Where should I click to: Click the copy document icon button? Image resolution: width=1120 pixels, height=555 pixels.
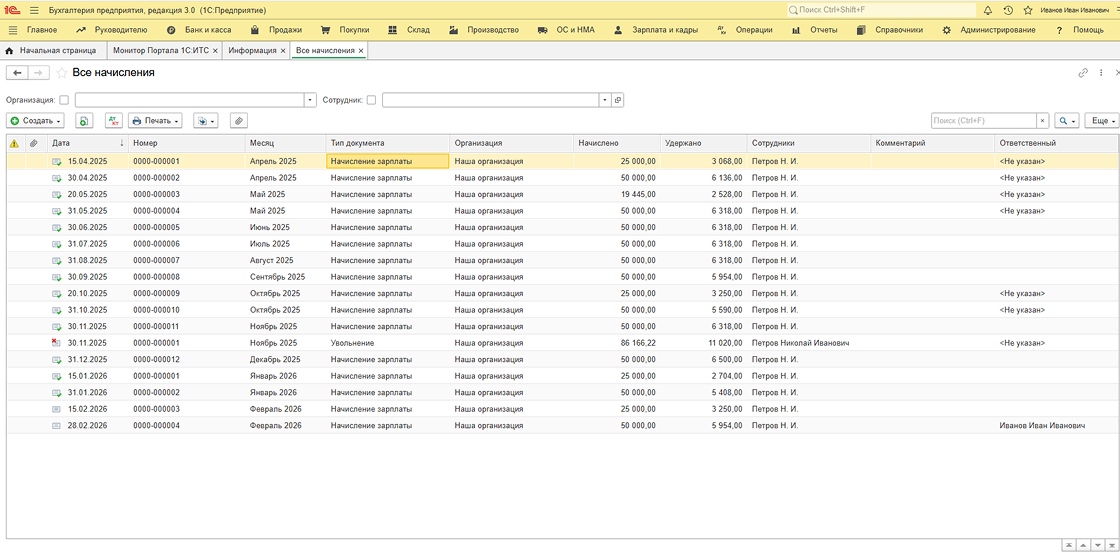[x=85, y=120]
